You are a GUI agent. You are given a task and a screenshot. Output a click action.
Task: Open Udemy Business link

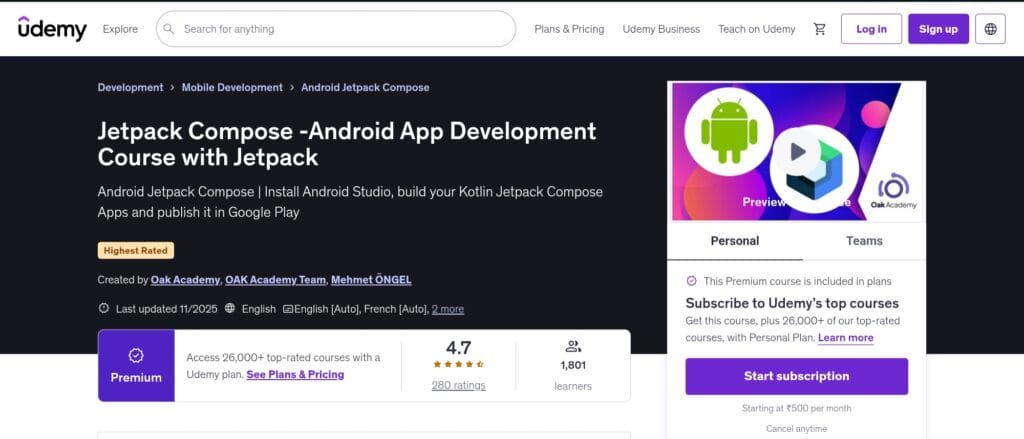(661, 29)
